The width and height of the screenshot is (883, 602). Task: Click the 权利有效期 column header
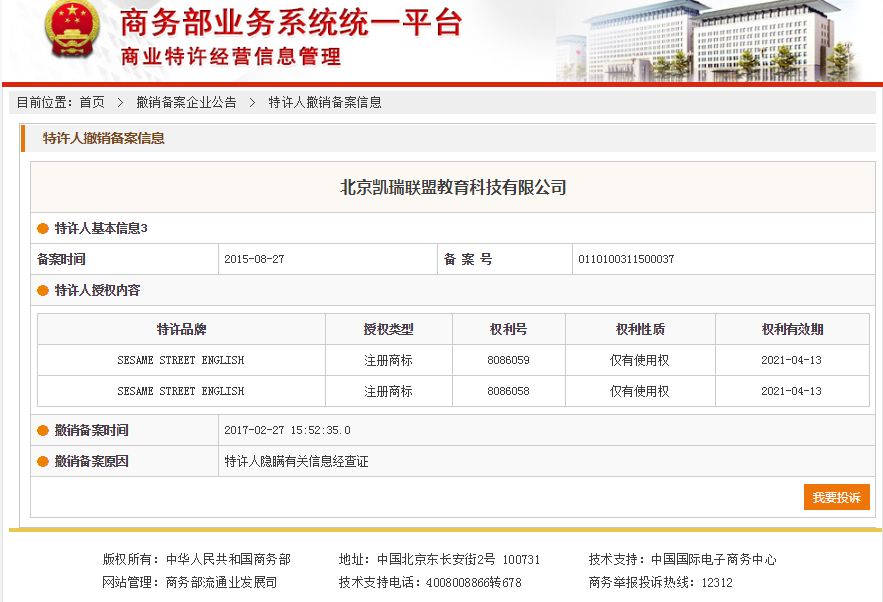pyautogui.click(x=792, y=329)
